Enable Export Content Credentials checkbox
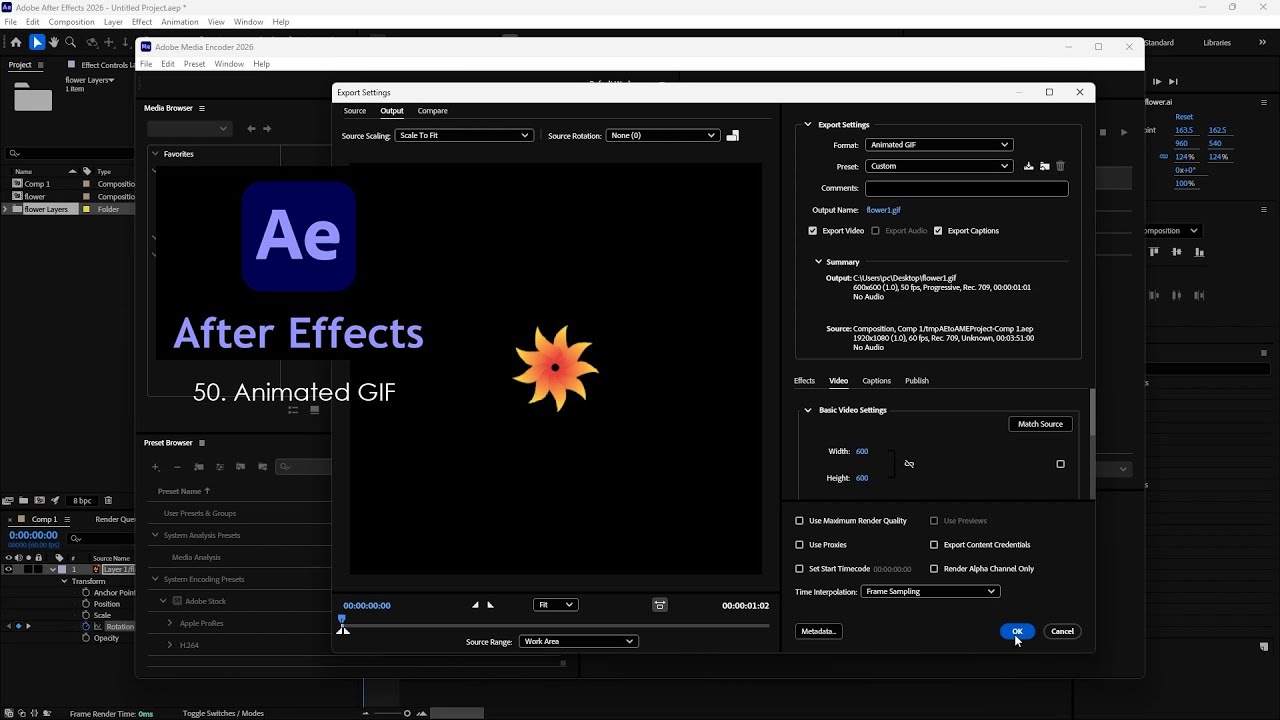The image size is (1280, 720). (934, 545)
